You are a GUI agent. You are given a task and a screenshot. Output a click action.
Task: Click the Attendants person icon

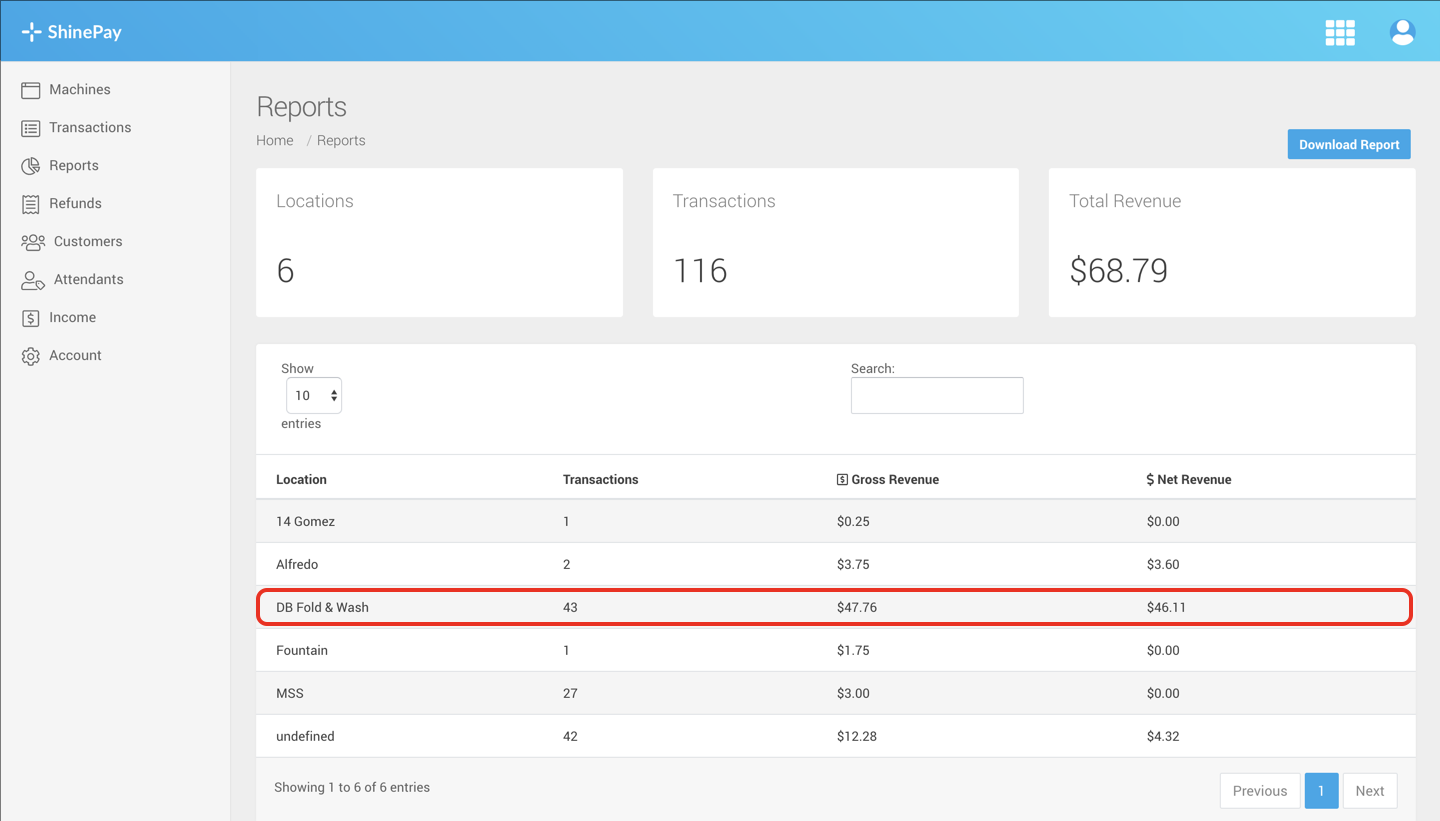(33, 280)
